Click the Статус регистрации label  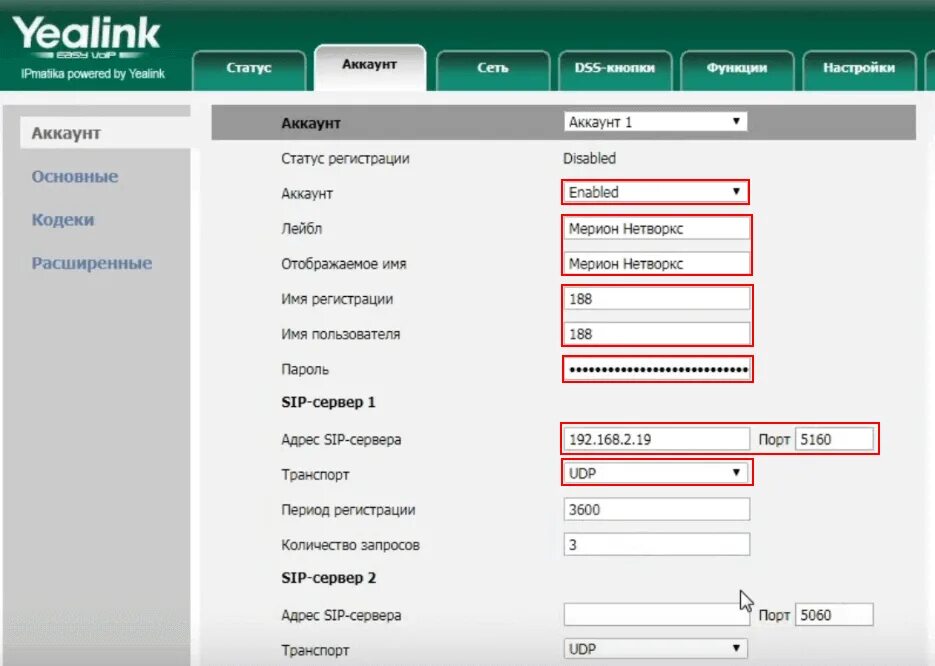tap(345, 159)
